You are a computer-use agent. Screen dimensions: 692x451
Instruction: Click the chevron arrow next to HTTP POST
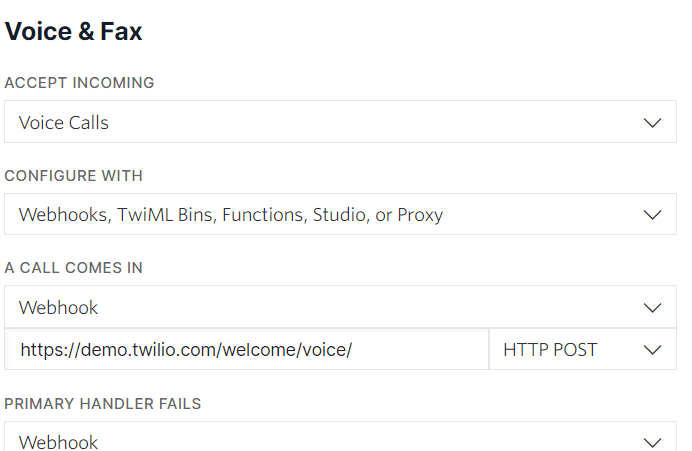653,350
